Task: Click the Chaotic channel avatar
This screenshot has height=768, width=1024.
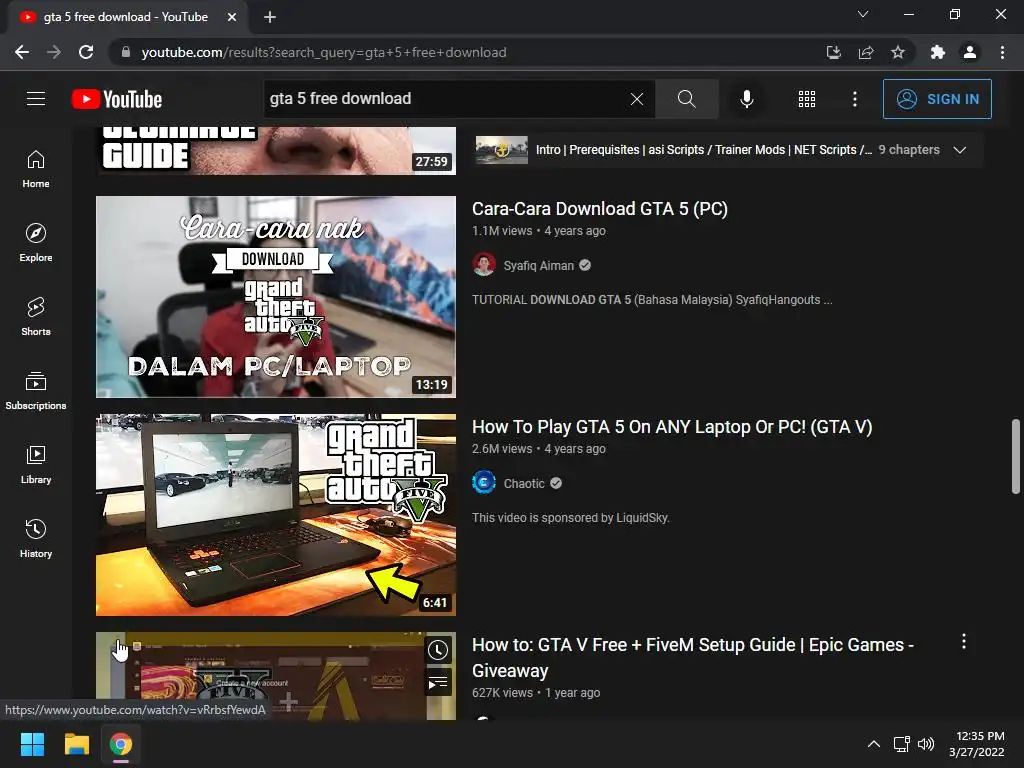Action: click(x=484, y=483)
